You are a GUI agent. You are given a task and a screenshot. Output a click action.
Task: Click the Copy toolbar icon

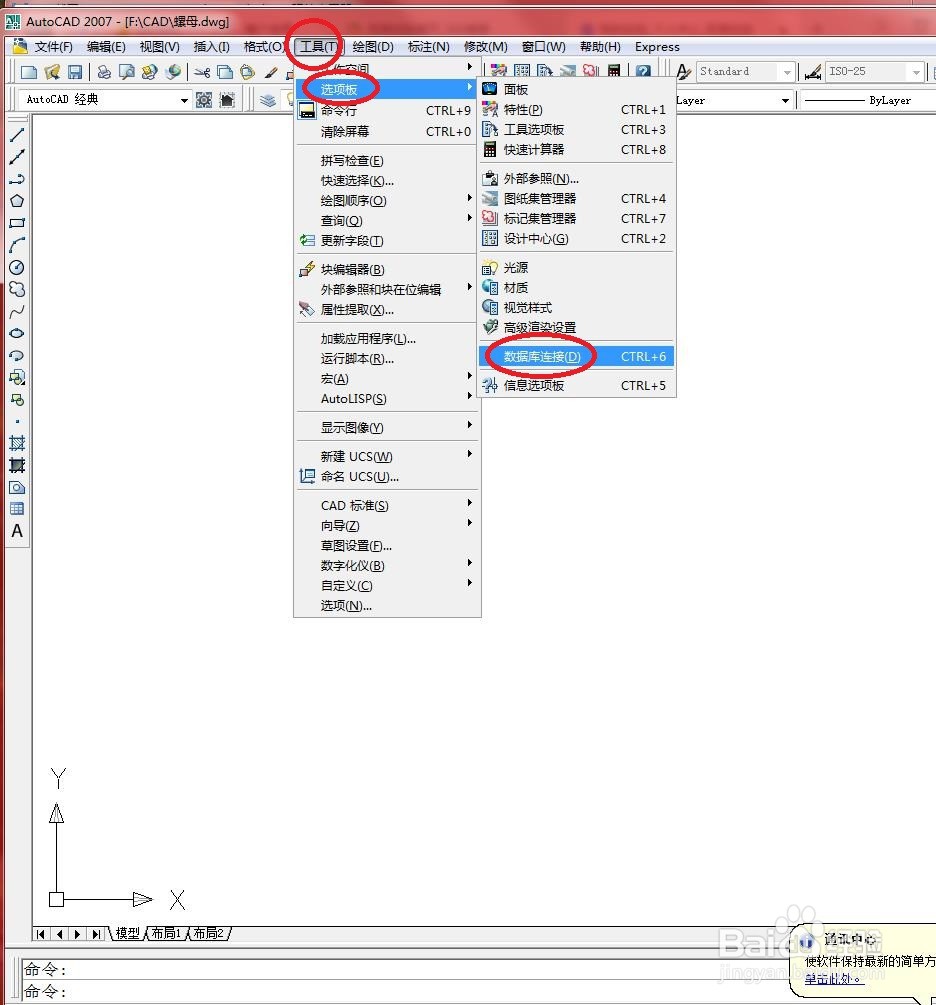pyautogui.click(x=224, y=72)
